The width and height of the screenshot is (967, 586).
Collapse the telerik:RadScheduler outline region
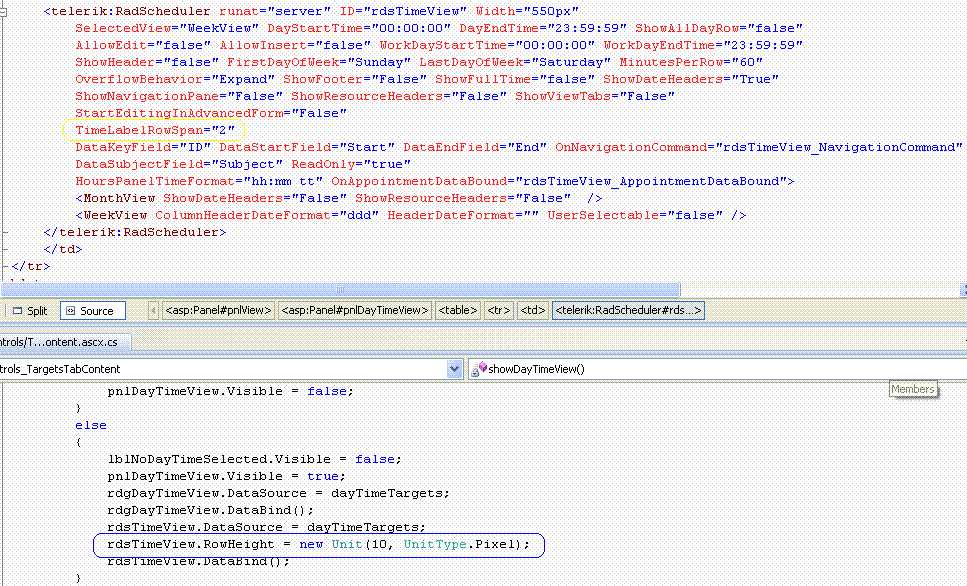[x=3, y=12]
